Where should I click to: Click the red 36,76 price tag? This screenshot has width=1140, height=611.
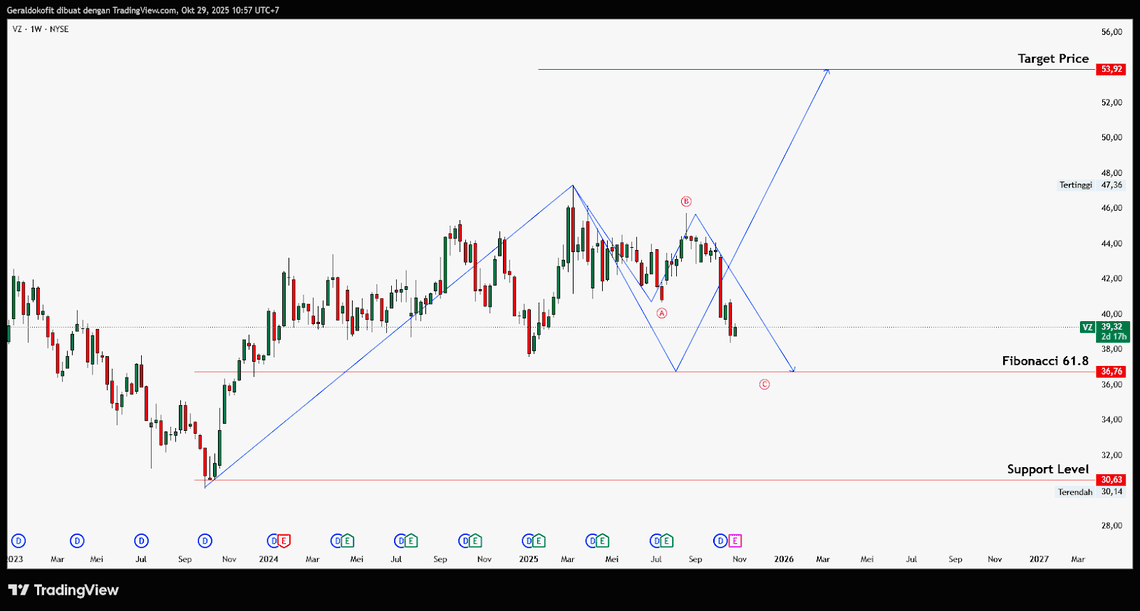pyautogui.click(x=1111, y=372)
